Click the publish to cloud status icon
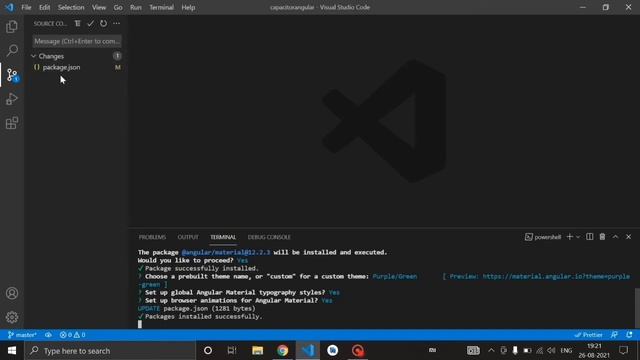 [48, 335]
